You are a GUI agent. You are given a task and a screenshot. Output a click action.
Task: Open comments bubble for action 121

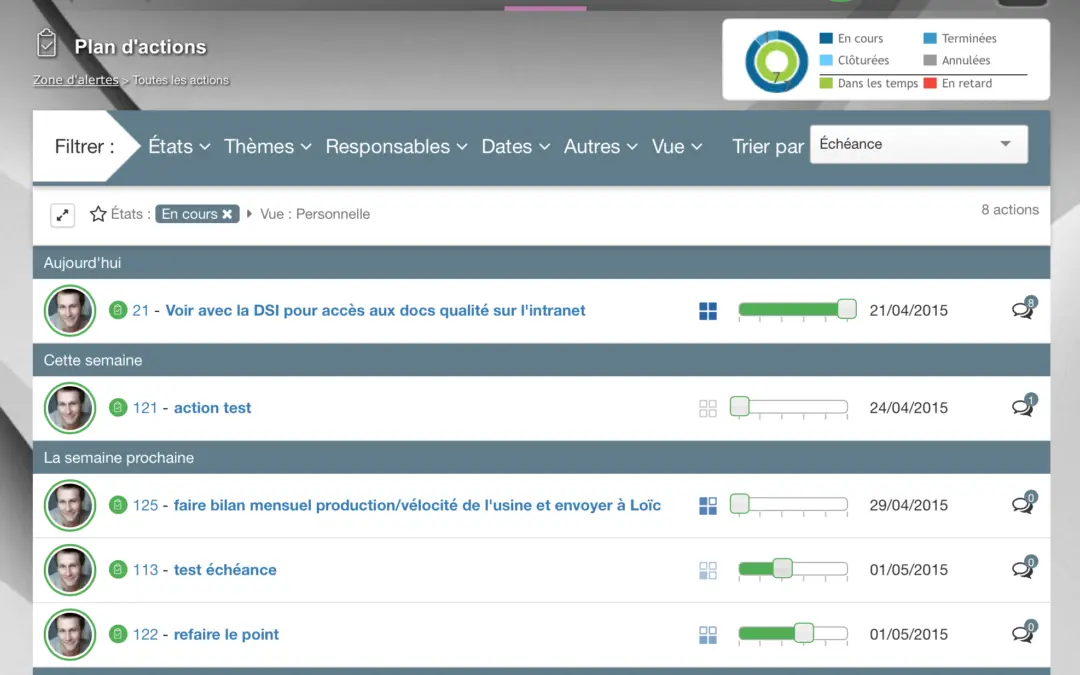click(1022, 408)
